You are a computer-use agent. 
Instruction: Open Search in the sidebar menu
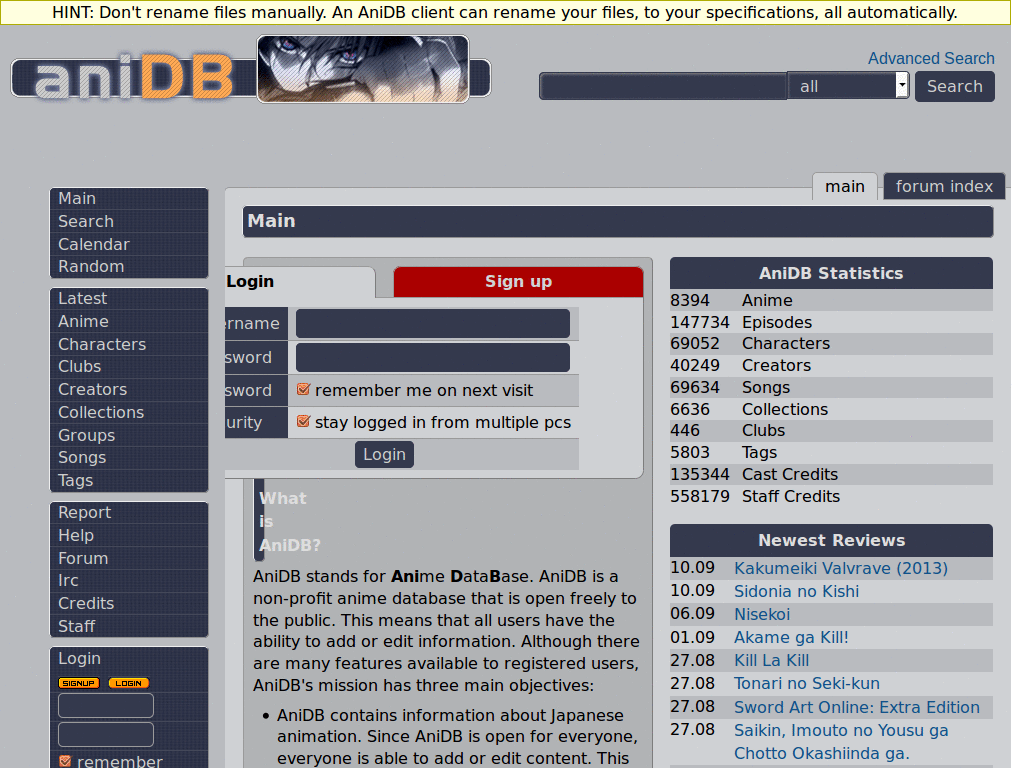[129, 221]
